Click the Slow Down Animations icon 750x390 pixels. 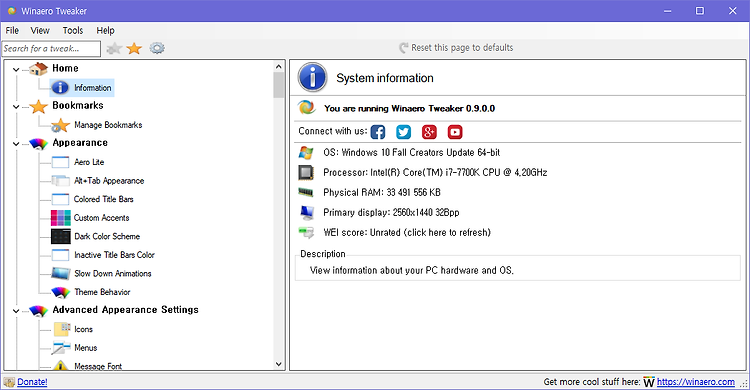[61, 274]
